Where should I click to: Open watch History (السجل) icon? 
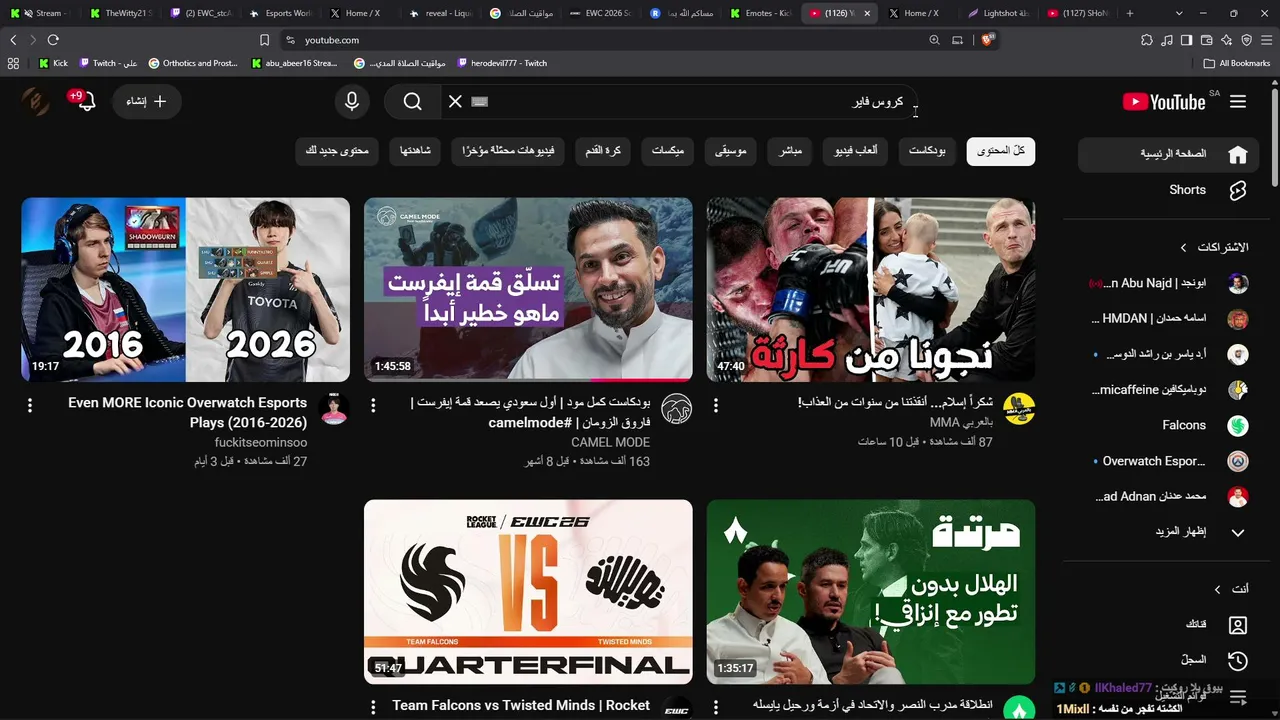point(1238,660)
